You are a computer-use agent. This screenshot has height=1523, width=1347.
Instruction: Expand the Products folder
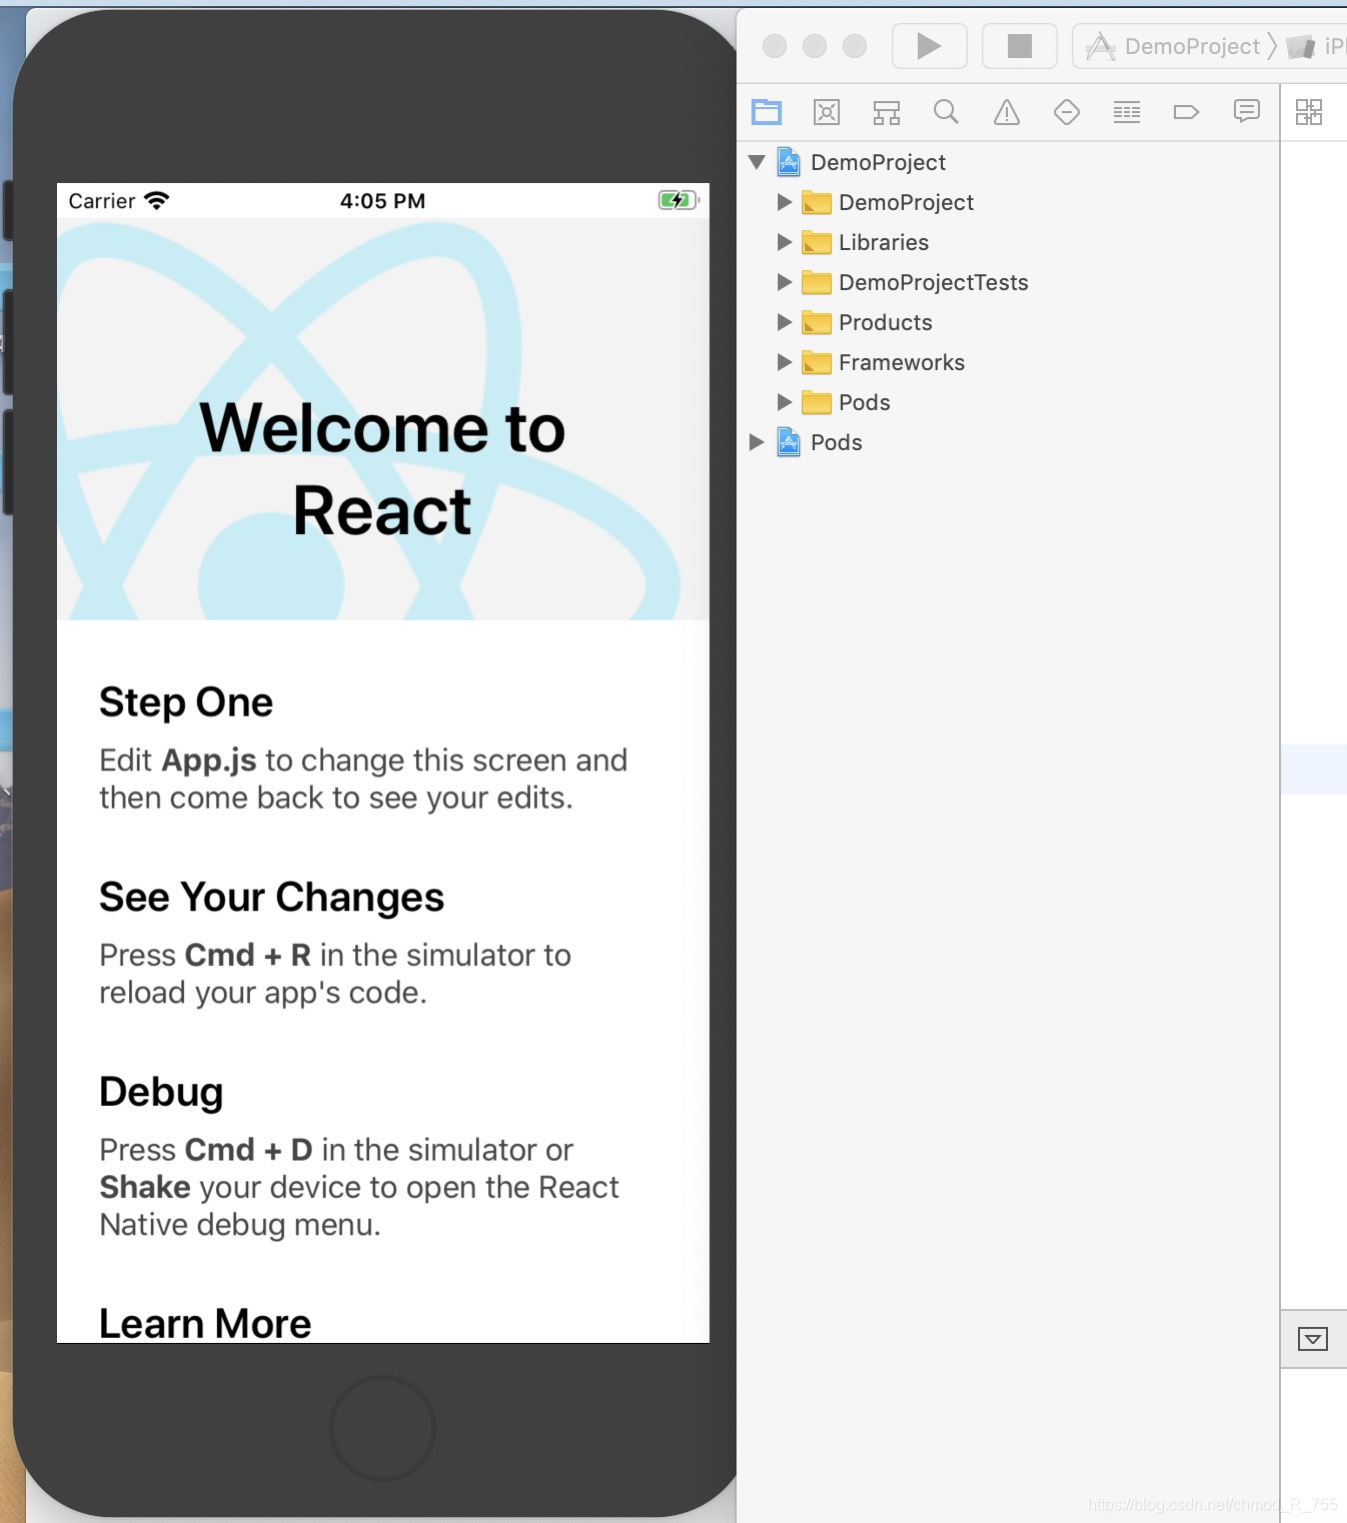(785, 322)
